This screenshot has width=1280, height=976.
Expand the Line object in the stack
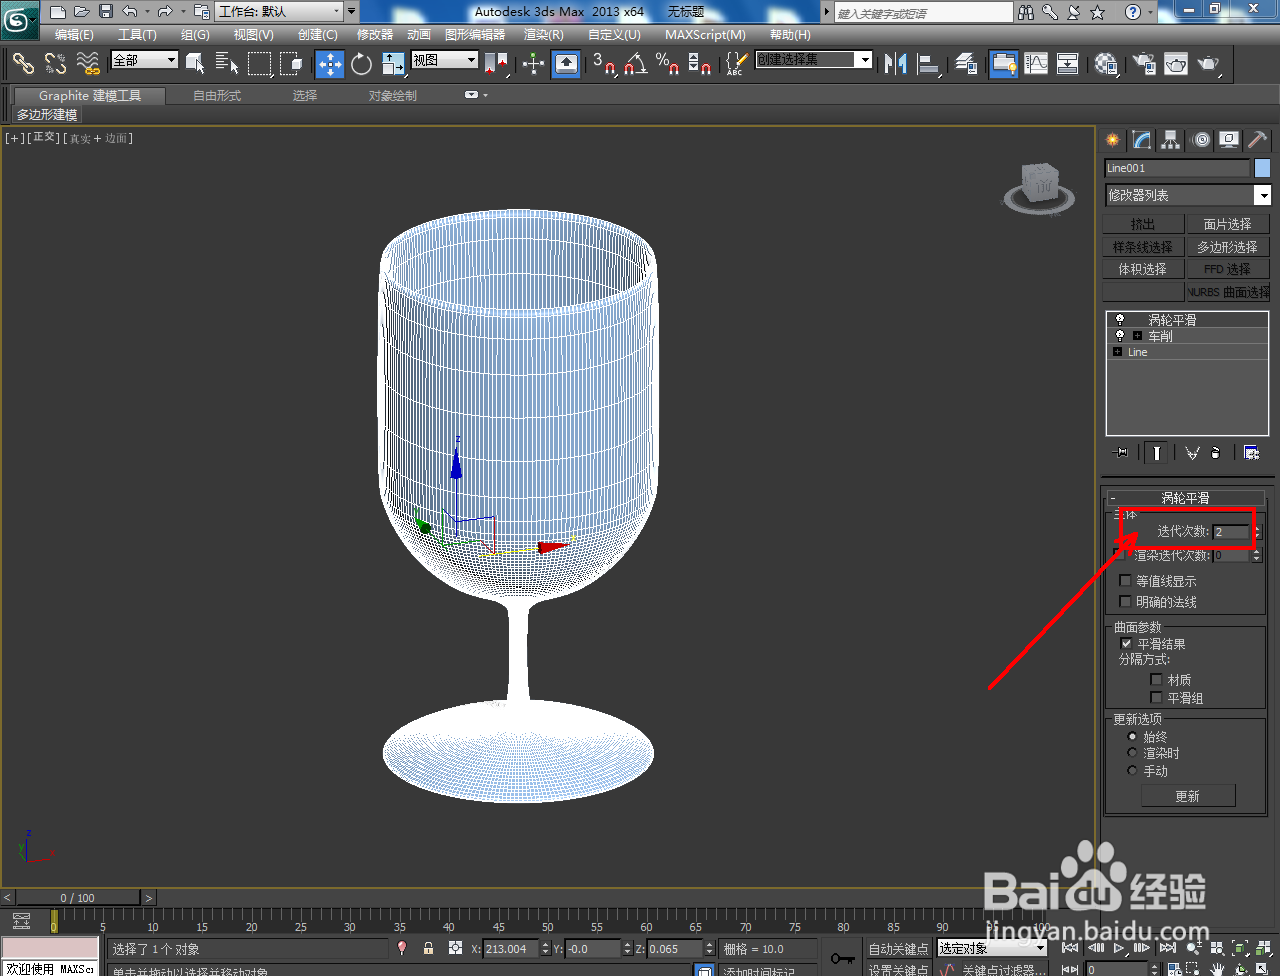click(1117, 352)
